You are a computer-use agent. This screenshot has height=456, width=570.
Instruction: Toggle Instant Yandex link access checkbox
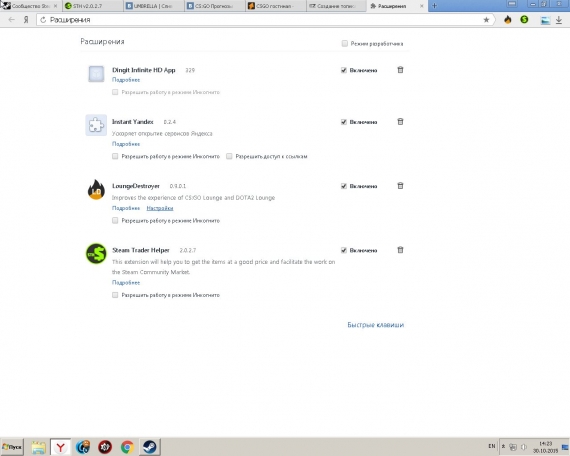(229, 156)
